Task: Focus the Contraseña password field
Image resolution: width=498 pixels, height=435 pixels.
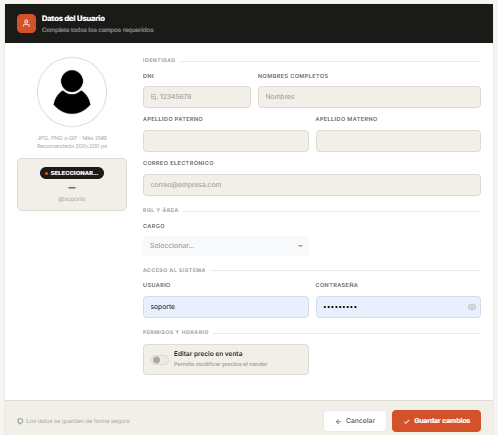Action: point(398,307)
